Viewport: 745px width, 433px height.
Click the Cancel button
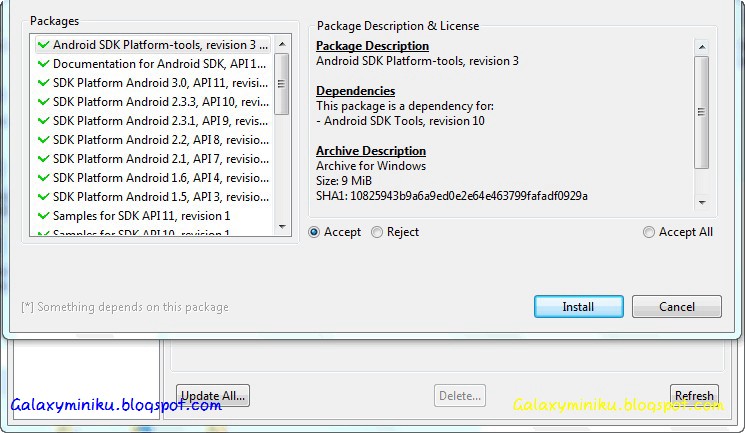(x=677, y=307)
